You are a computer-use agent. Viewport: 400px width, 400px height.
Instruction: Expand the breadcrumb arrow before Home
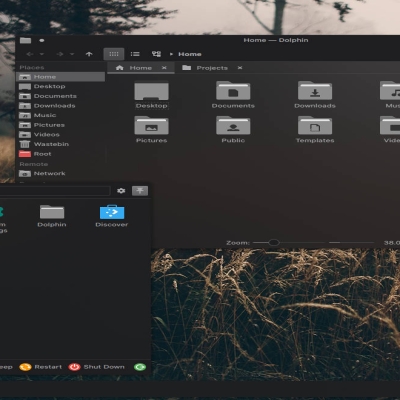(171, 54)
